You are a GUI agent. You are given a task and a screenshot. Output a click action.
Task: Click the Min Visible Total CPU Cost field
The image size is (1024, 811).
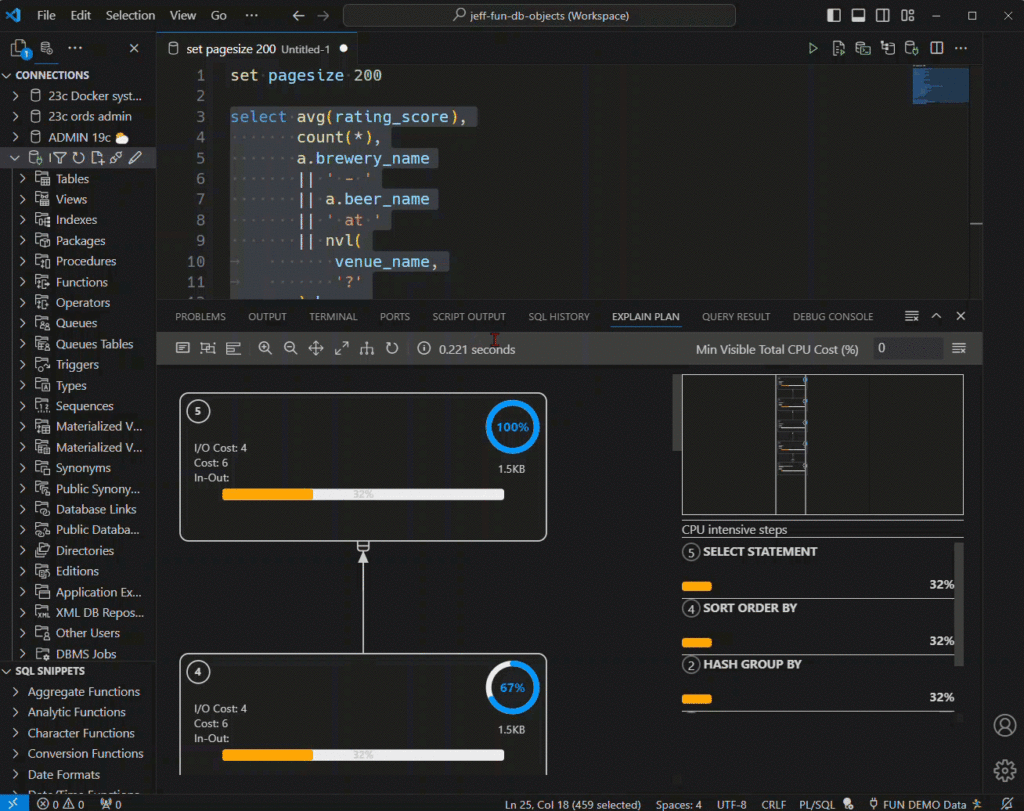coord(906,348)
